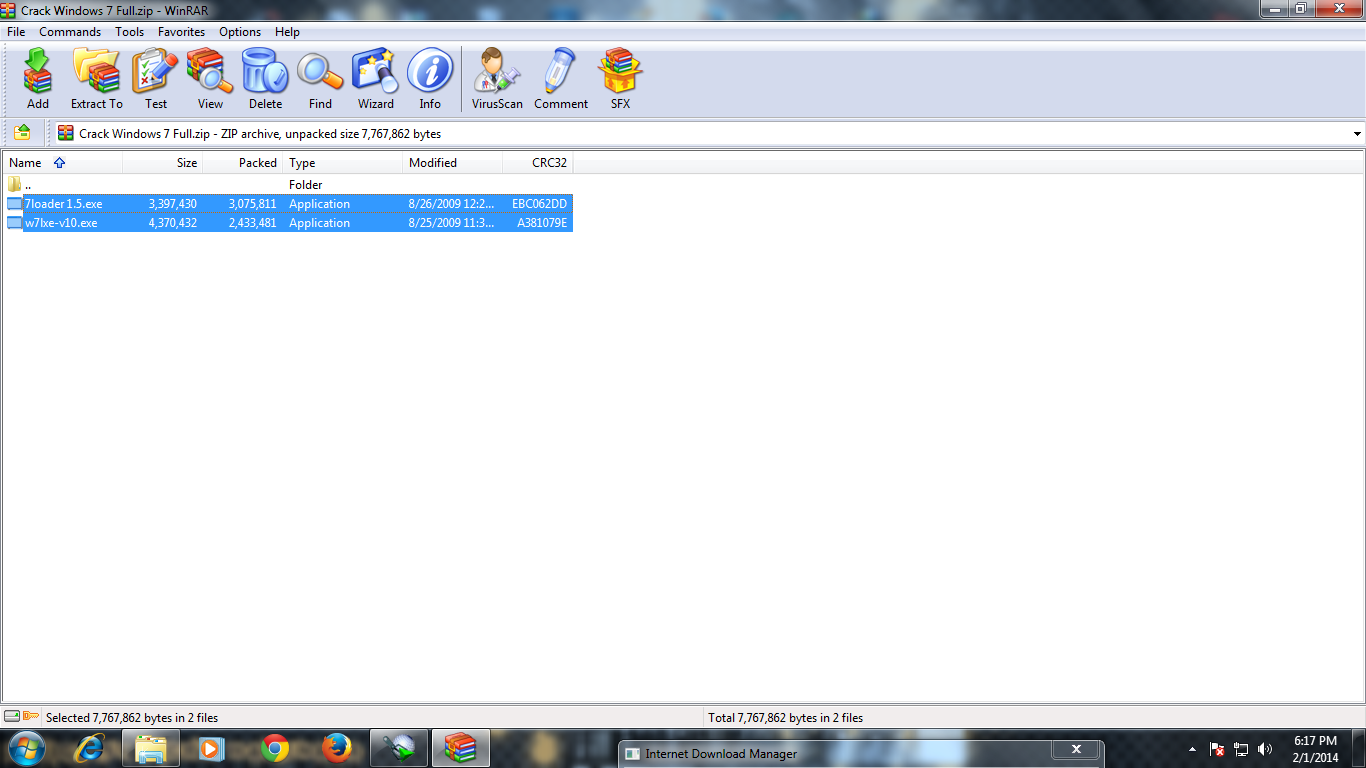Select the 7loader 1.5.exe file icon
The image size is (1366, 768).
pos(14,204)
